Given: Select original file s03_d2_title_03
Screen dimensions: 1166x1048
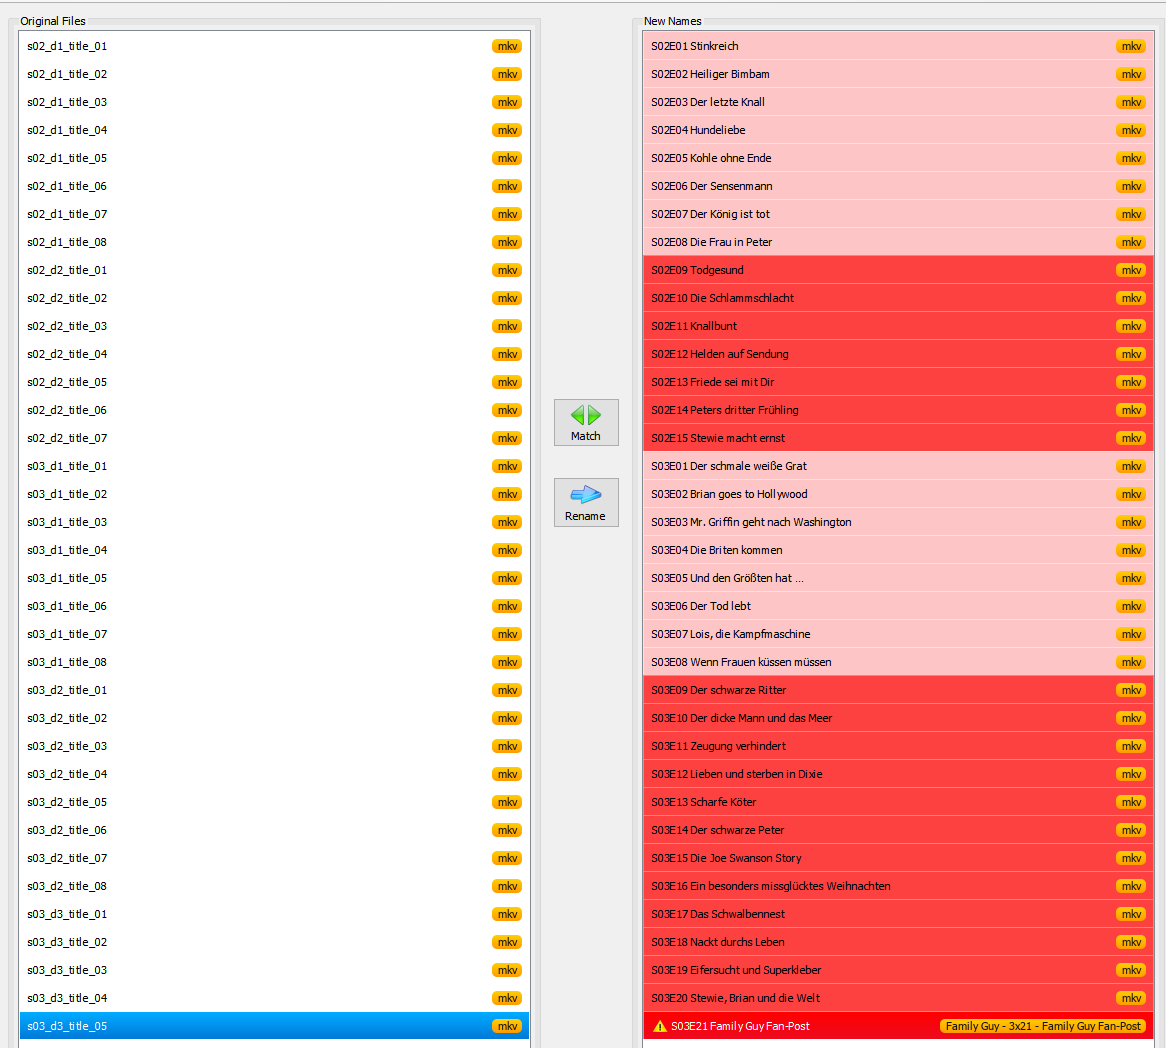Looking at the screenshot, I should 67,746.
